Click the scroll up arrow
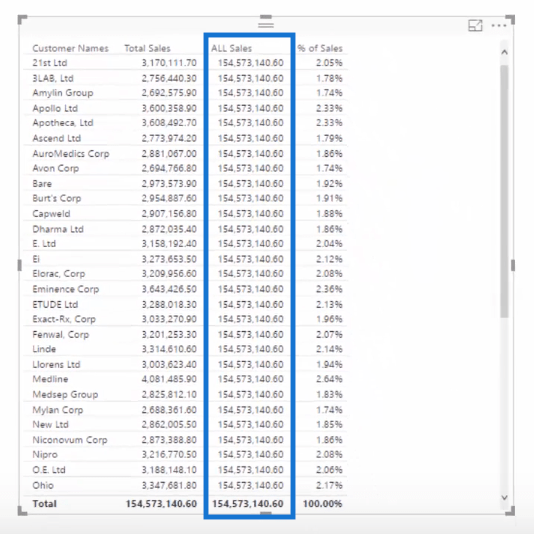Screen dimensions: 534x534 coord(504,52)
